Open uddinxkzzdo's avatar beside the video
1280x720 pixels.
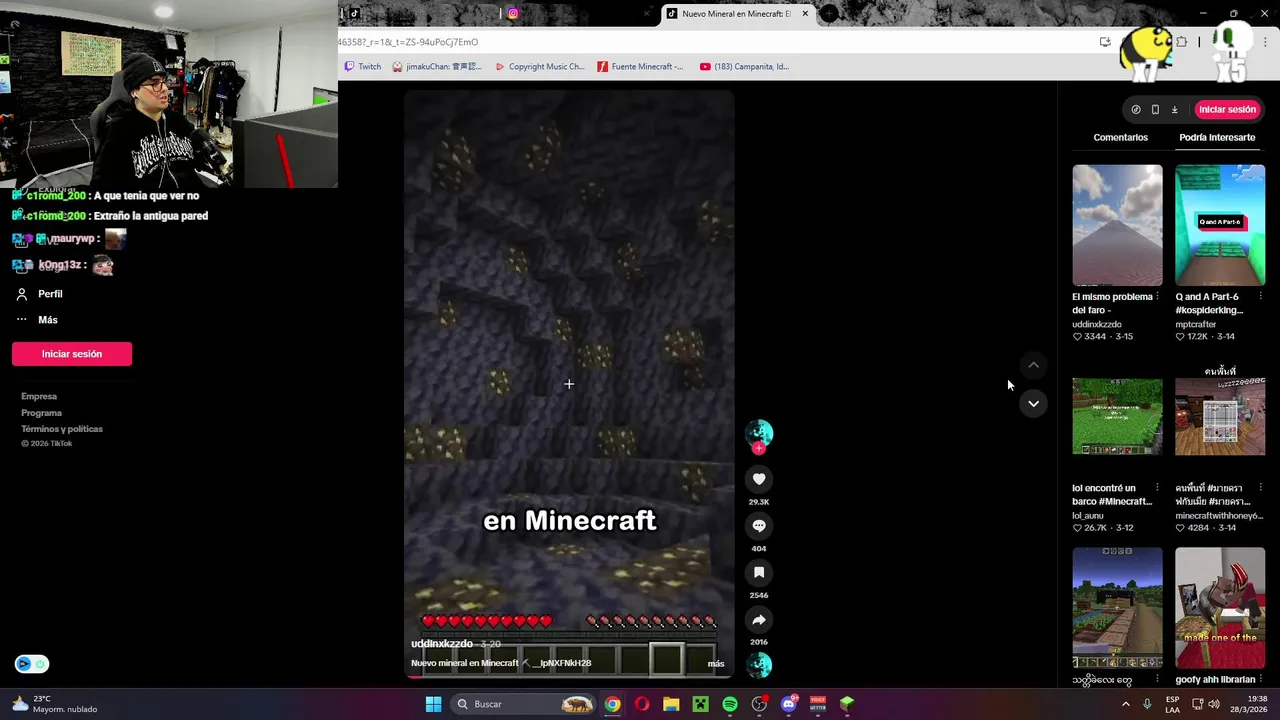pyautogui.click(x=759, y=432)
